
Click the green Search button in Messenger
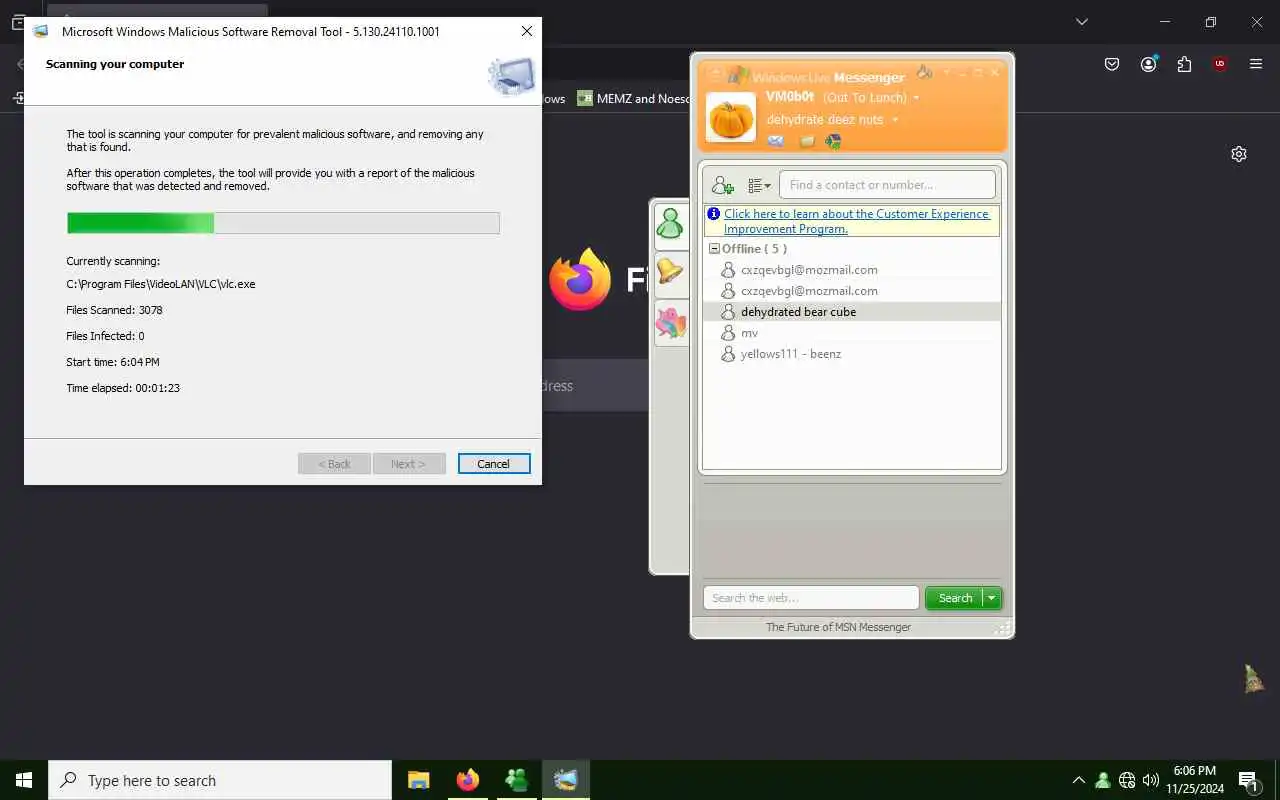pos(954,598)
